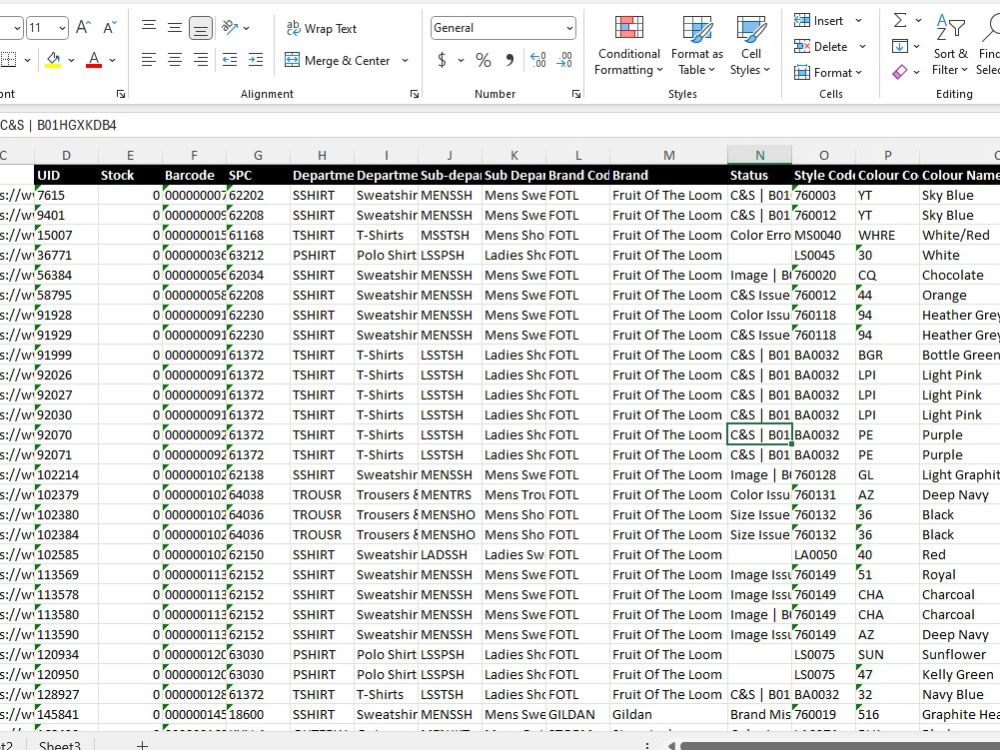Screen dimensions: 1000x750
Task: Decrease decimal places
Action: 564,61
